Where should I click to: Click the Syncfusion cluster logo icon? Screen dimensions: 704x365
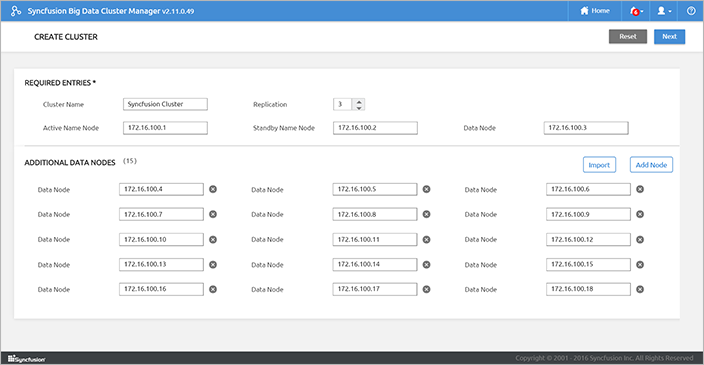point(16,11)
